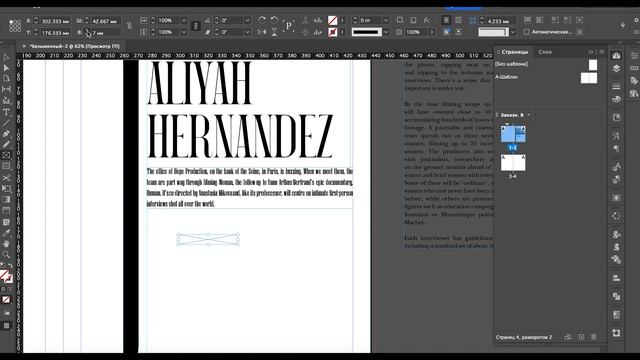The width and height of the screenshot is (640, 360).
Task: Close the Безымянный-2 document tab
Action: (24, 46)
